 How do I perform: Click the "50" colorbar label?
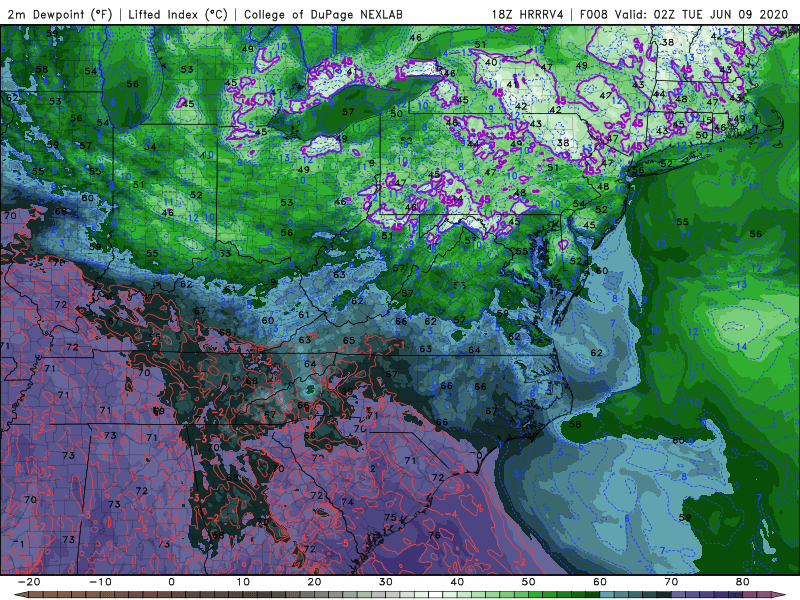tap(529, 582)
